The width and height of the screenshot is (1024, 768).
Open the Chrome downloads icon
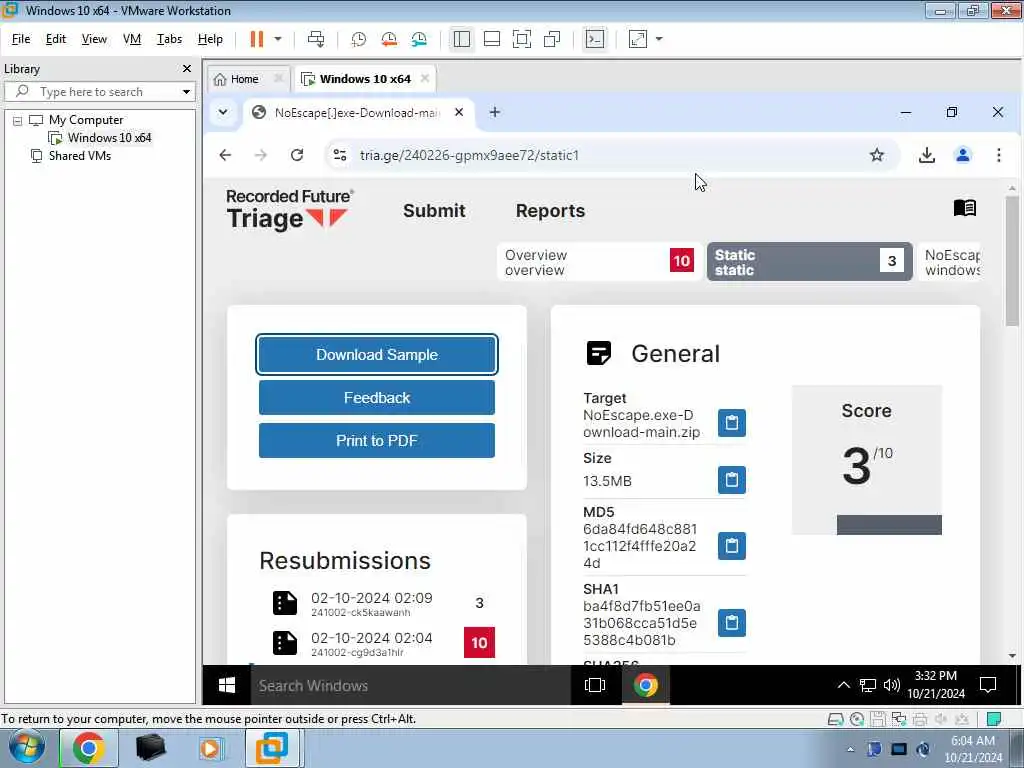click(926, 155)
